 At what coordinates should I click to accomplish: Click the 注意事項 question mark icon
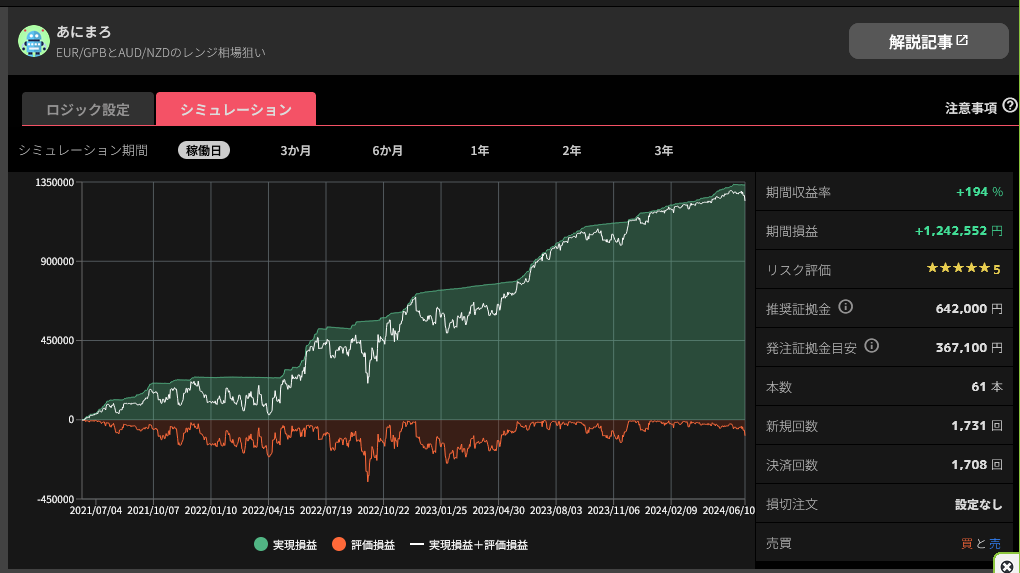(x=1010, y=106)
